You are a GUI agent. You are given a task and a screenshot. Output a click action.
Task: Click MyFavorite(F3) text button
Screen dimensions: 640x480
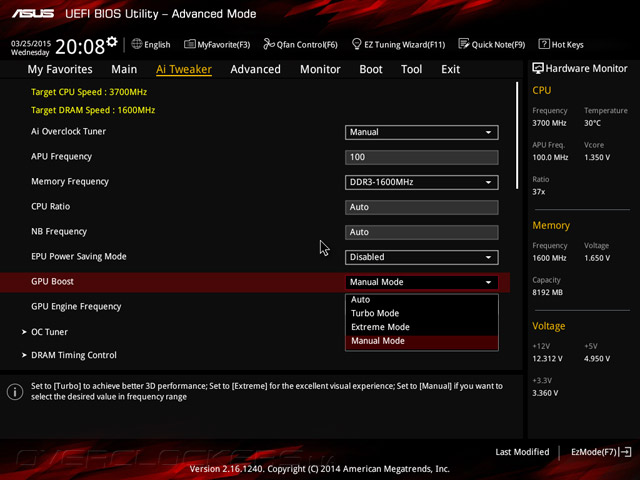(x=224, y=44)
